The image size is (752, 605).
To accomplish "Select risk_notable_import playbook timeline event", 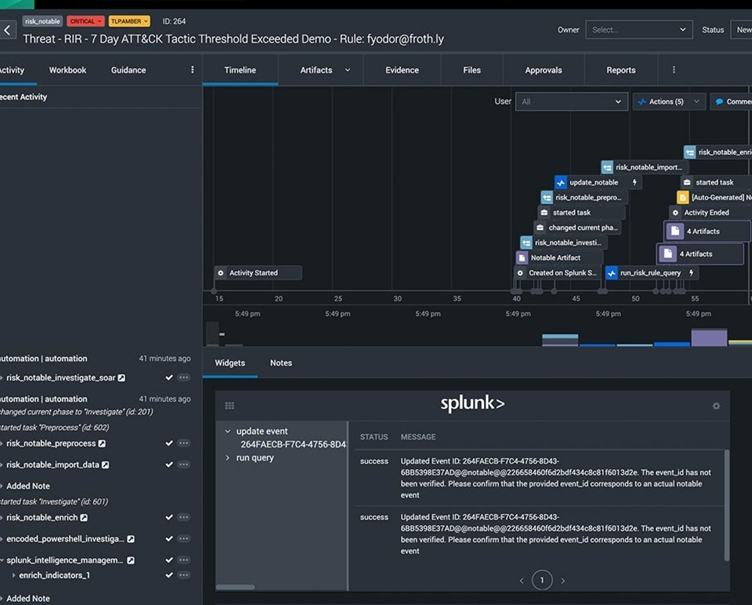I will pos(644,167).
